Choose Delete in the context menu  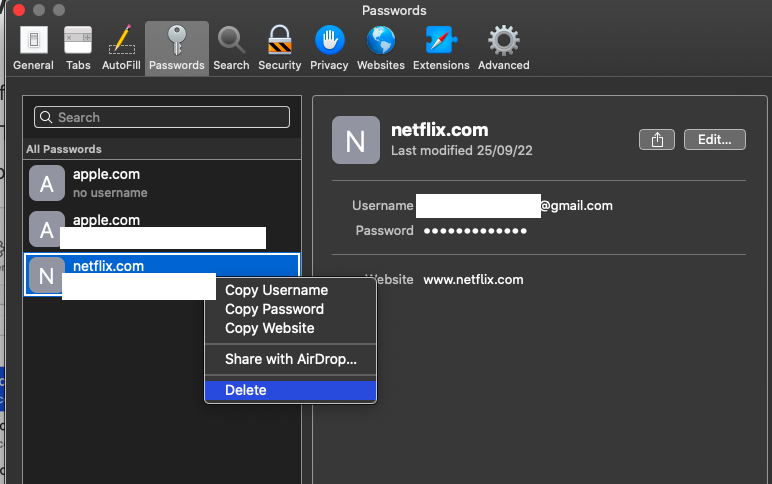pyautogui.click(x=290, y=390)
